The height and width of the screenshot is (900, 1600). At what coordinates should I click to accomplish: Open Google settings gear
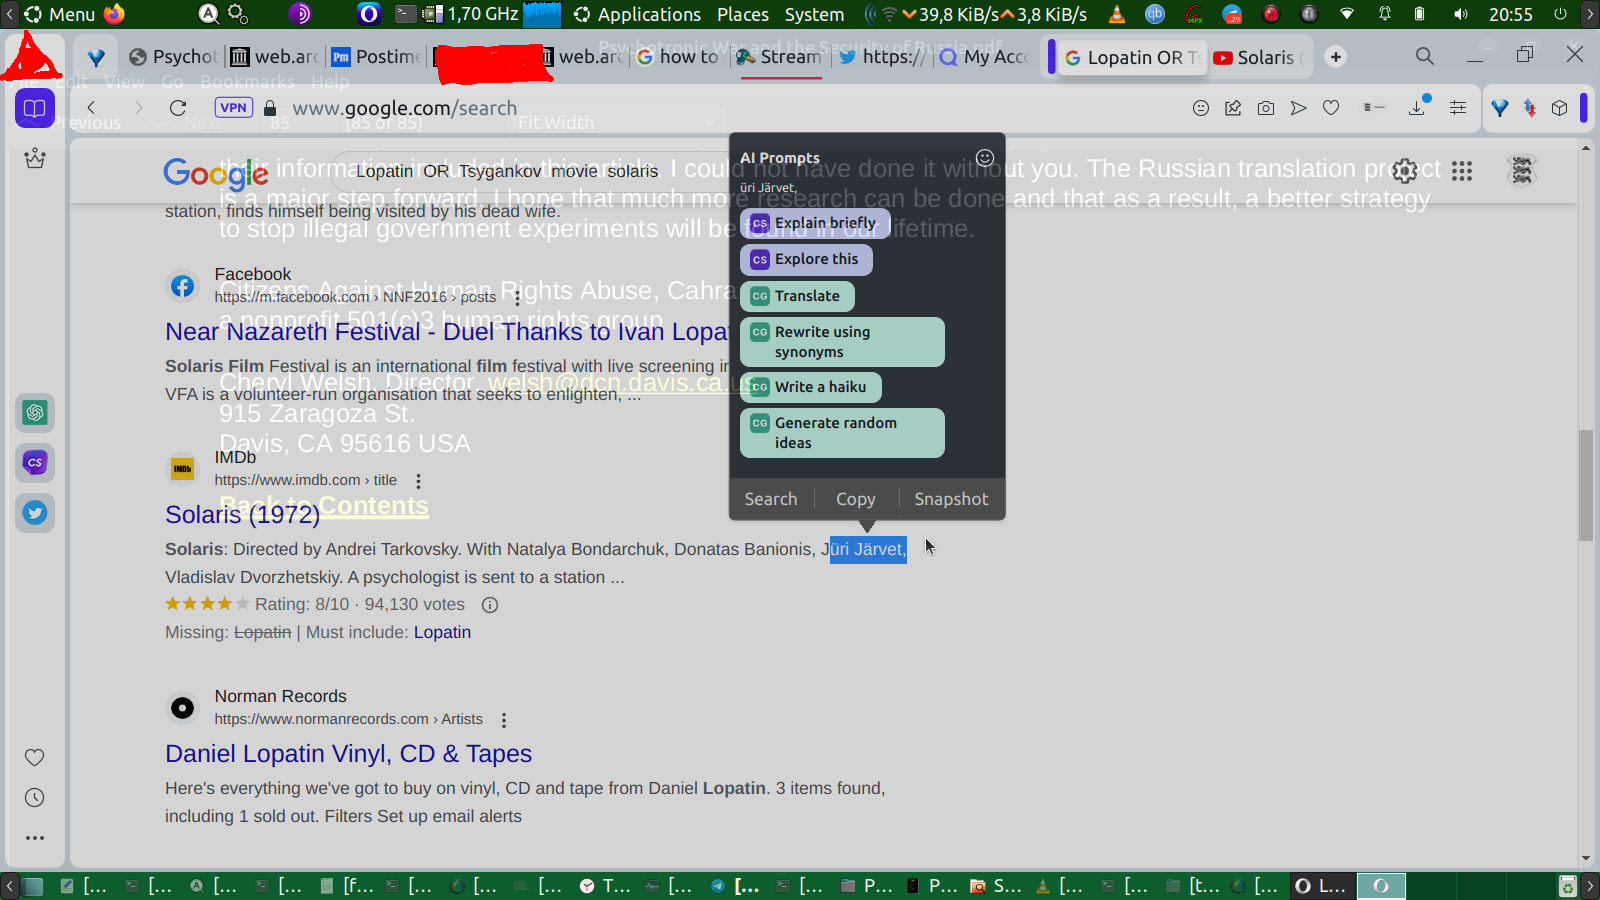pyautogui.click(x=1405, y=171)
